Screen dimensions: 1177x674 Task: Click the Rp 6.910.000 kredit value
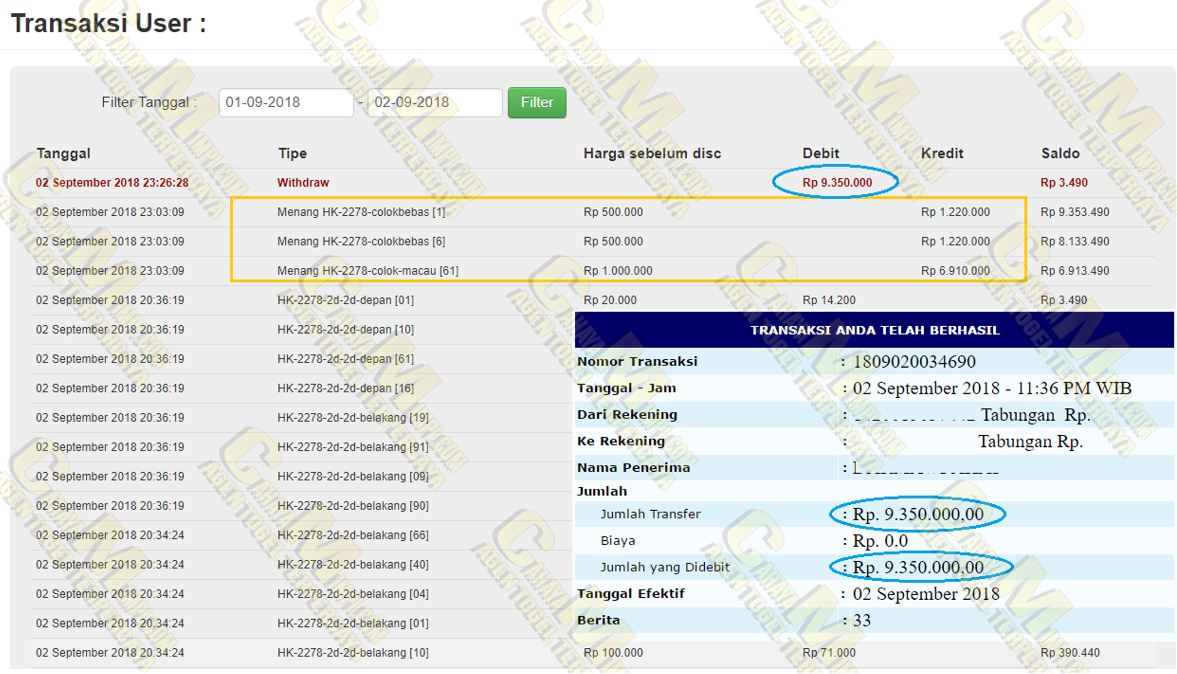pos(955,271)
